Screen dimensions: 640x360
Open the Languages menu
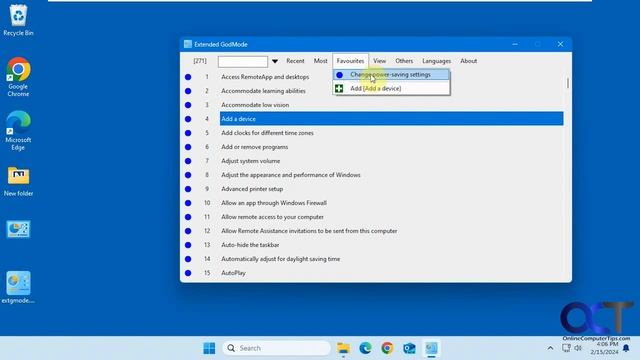[x=436, y=61]
